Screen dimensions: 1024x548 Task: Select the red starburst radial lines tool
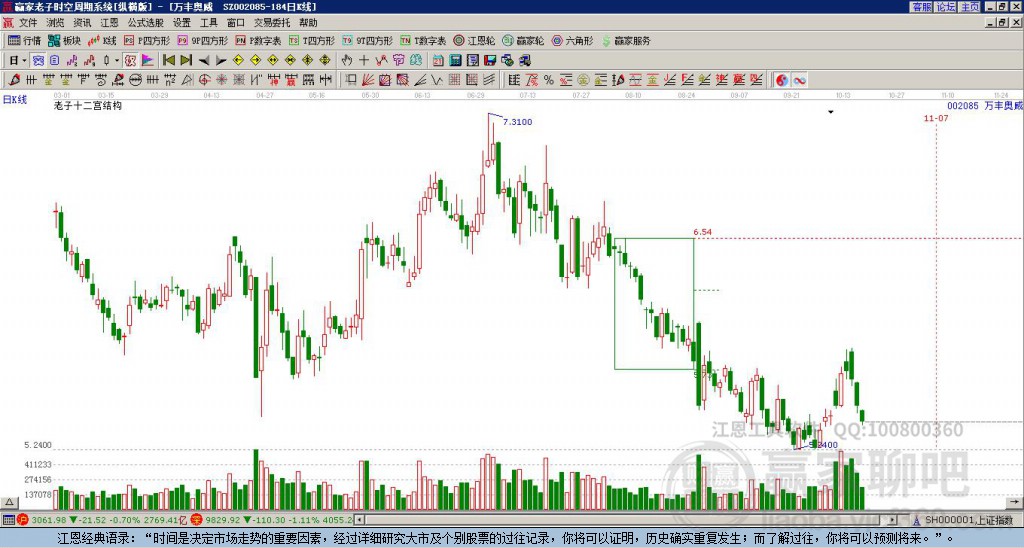pos(222,80)
